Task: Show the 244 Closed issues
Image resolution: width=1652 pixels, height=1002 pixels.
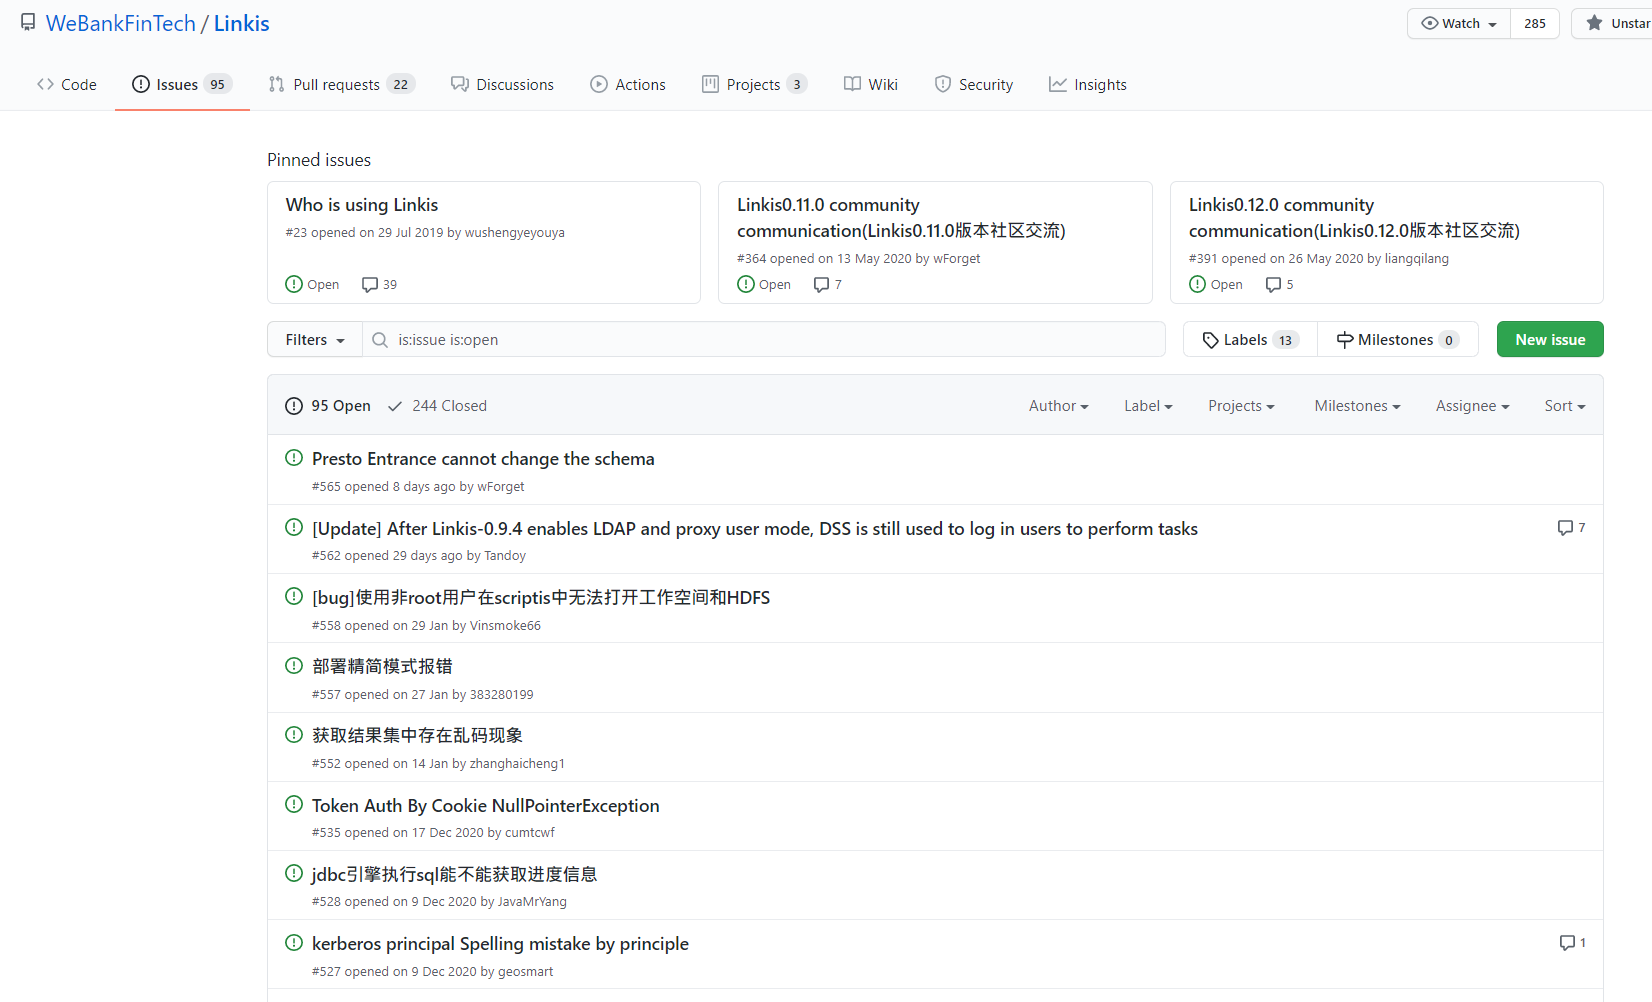Action: 438,406
